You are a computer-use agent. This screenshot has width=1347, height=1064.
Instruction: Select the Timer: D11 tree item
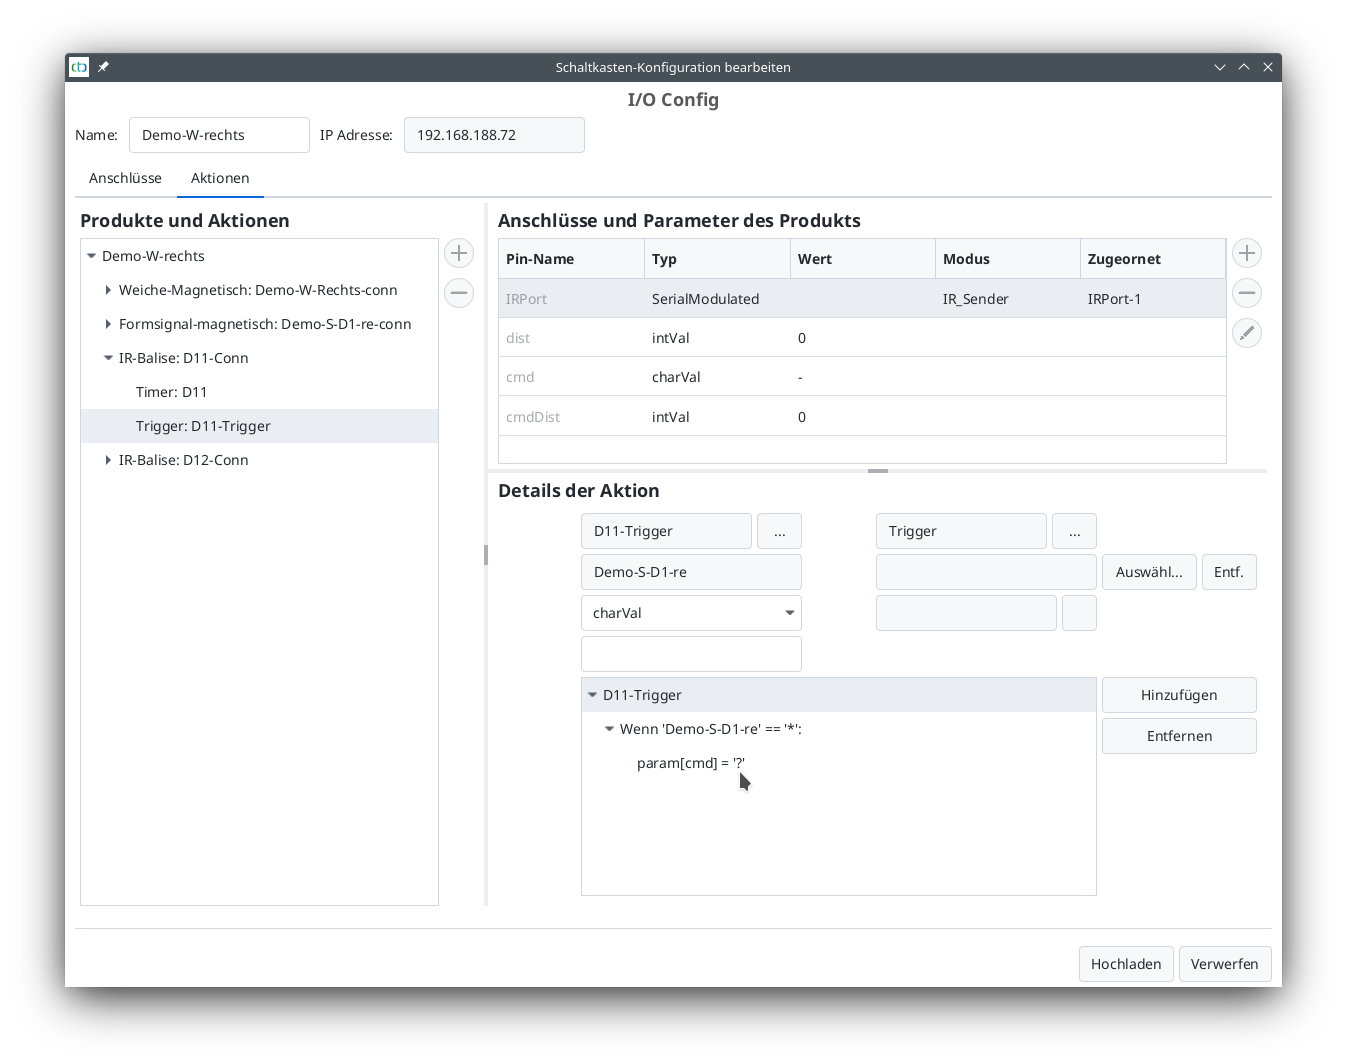(x=171, y=392)
